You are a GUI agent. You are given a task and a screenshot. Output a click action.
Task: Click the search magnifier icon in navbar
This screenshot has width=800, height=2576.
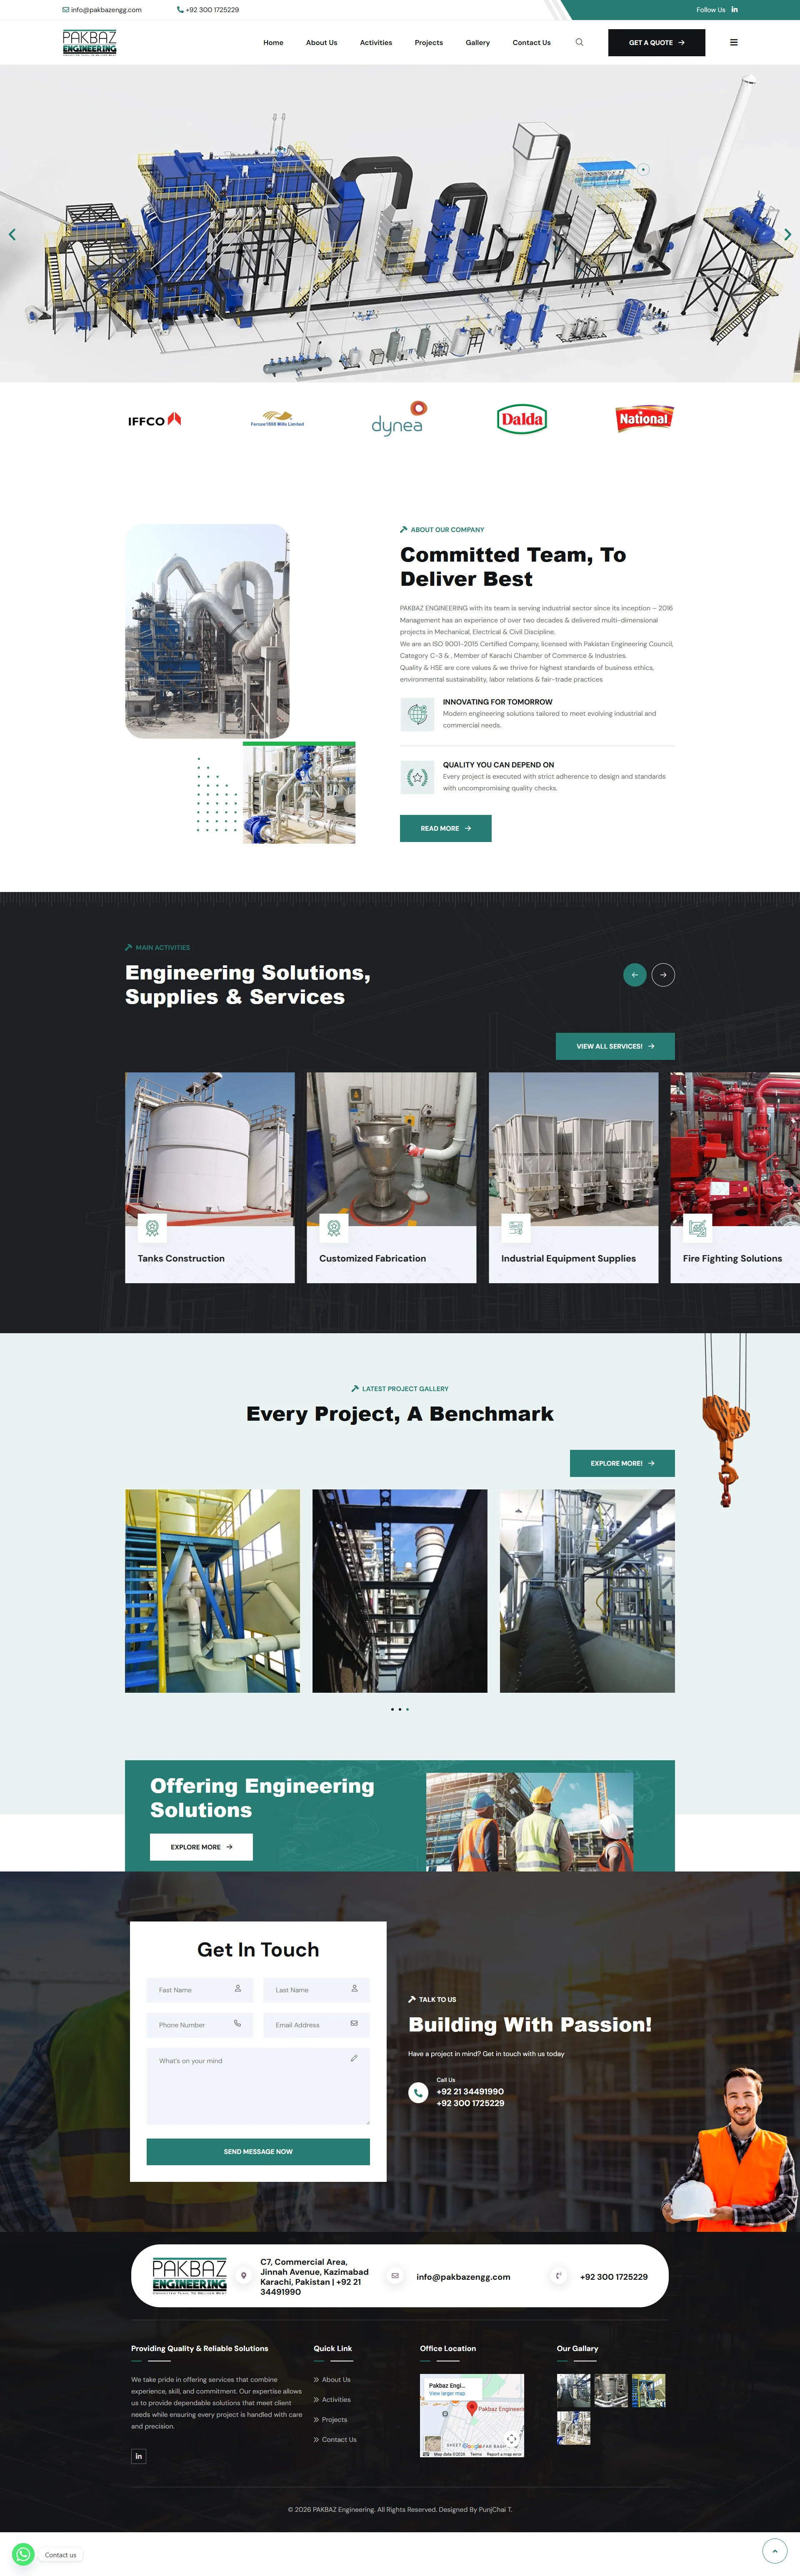click(x=579, y=43)
